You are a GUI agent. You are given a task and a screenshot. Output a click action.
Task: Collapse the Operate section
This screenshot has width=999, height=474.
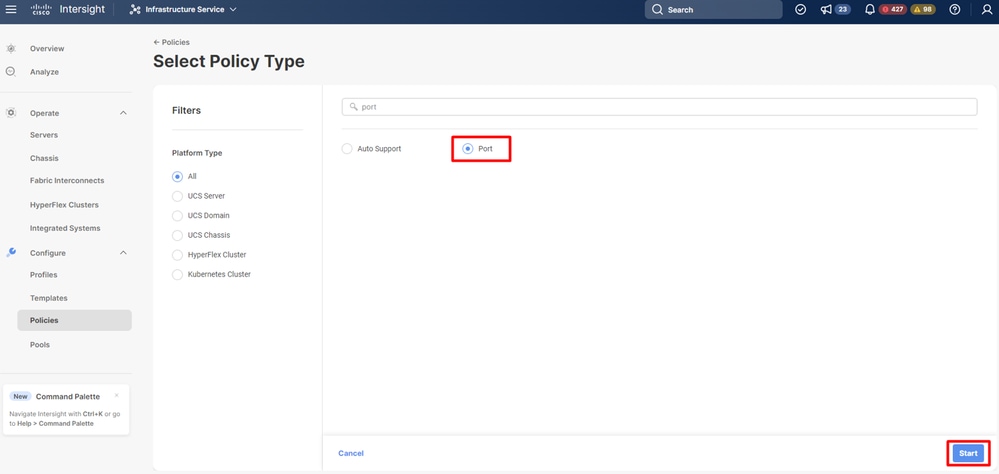(x=124, y=113)
